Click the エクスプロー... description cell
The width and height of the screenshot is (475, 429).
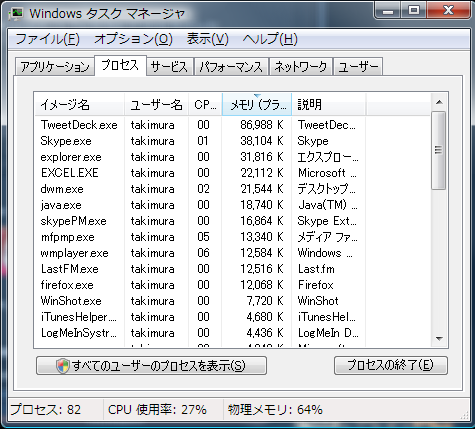(328, 157)
